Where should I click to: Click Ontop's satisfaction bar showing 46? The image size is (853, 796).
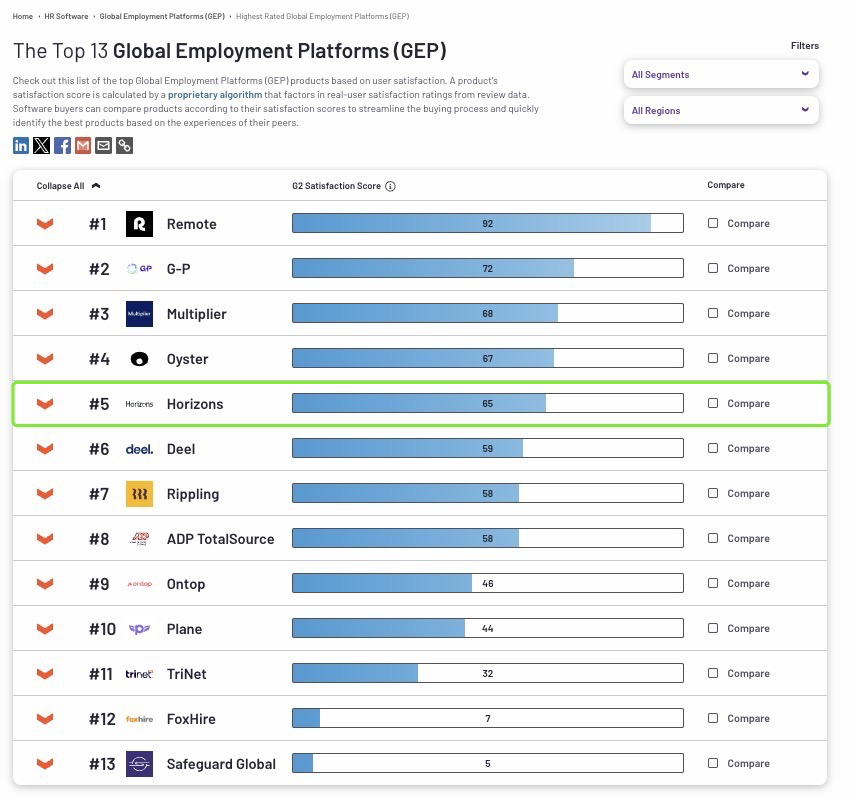487,583
